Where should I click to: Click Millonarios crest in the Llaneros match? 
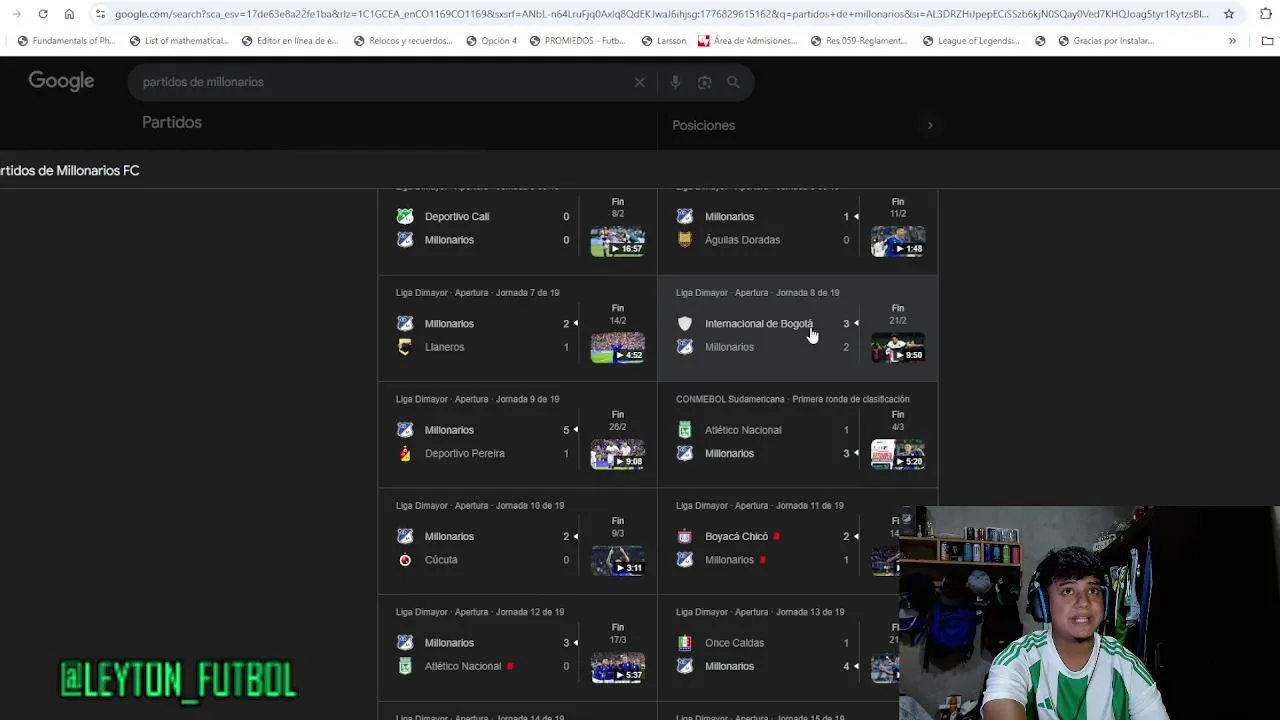pos(405,324)
